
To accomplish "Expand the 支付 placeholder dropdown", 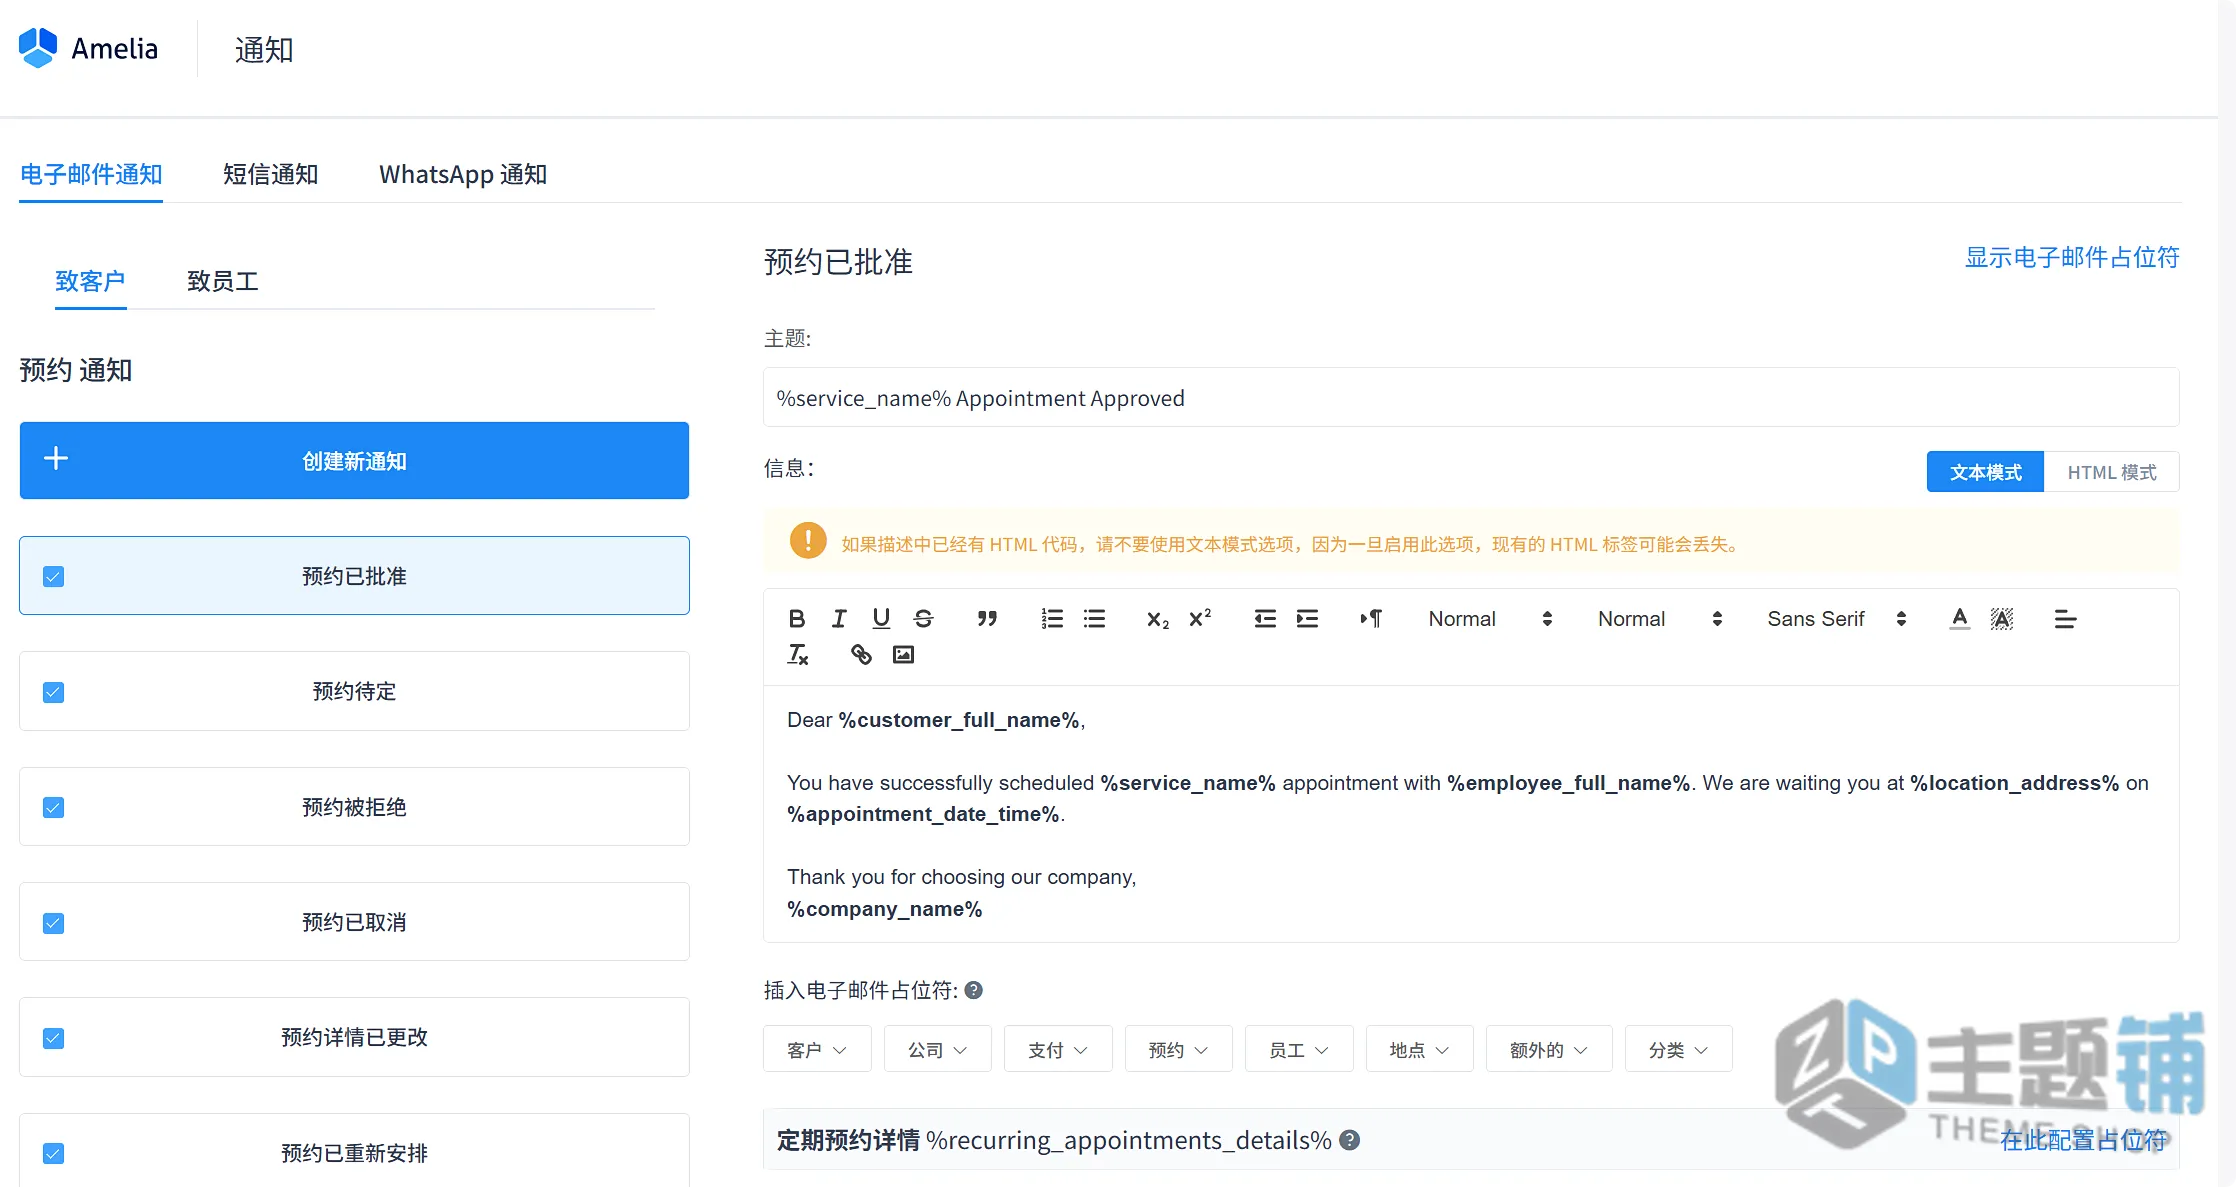I will (x=1058, y=1049).
